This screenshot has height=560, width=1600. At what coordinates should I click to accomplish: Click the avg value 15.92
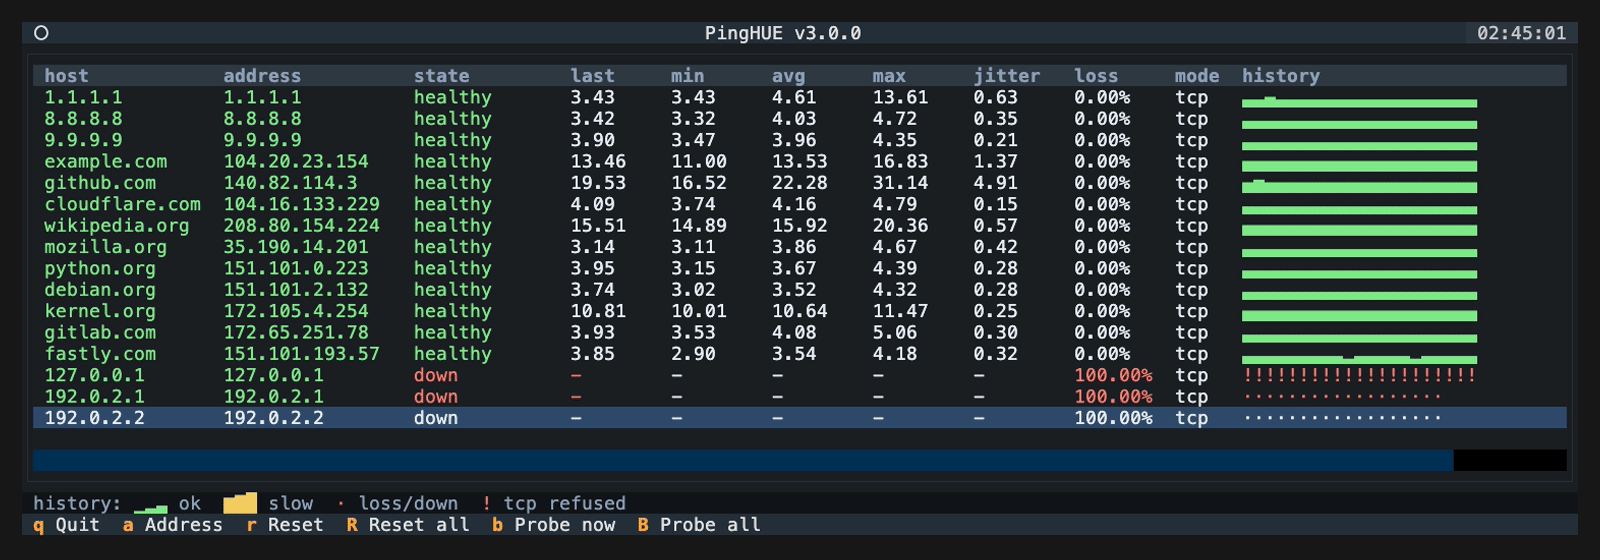[799, 226]
